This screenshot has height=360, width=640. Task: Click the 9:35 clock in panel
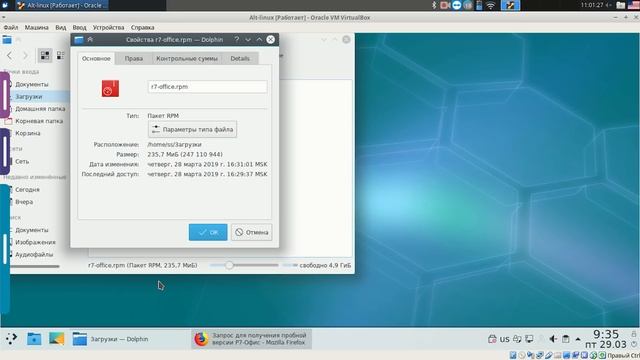pyautogui.click(x=606, y=335)
